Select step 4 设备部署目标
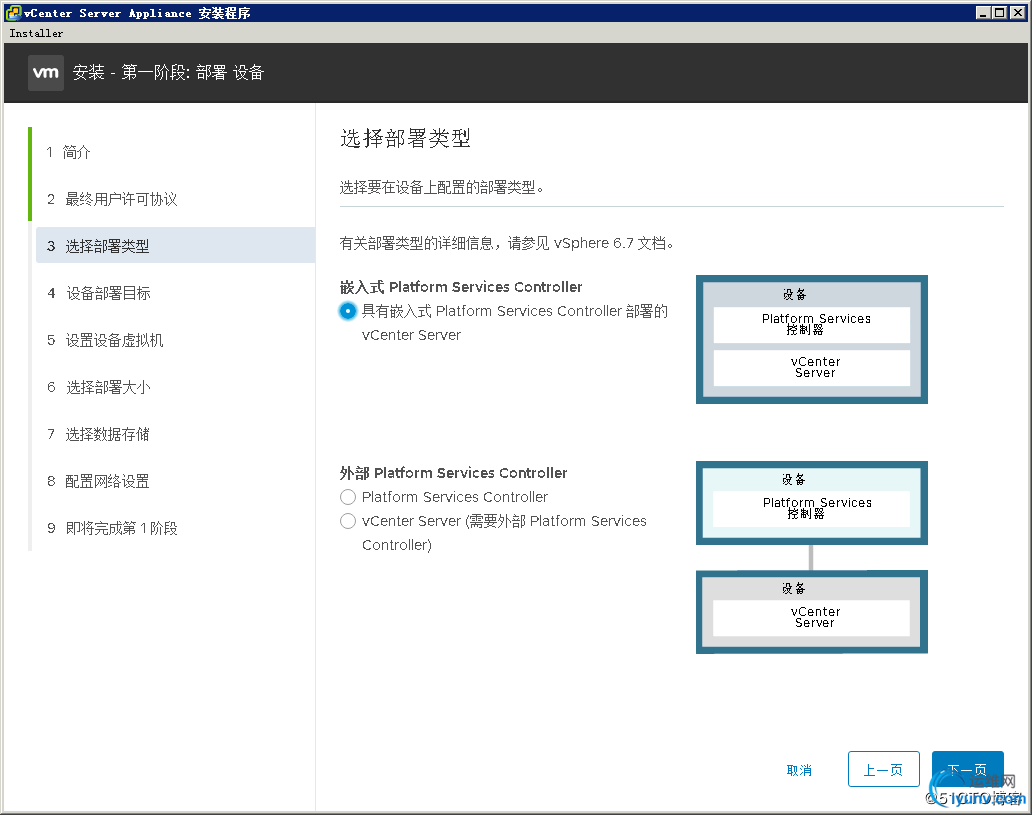This screenshot has height=815, width=1032. pyautogui.click(x=99, y=293)
